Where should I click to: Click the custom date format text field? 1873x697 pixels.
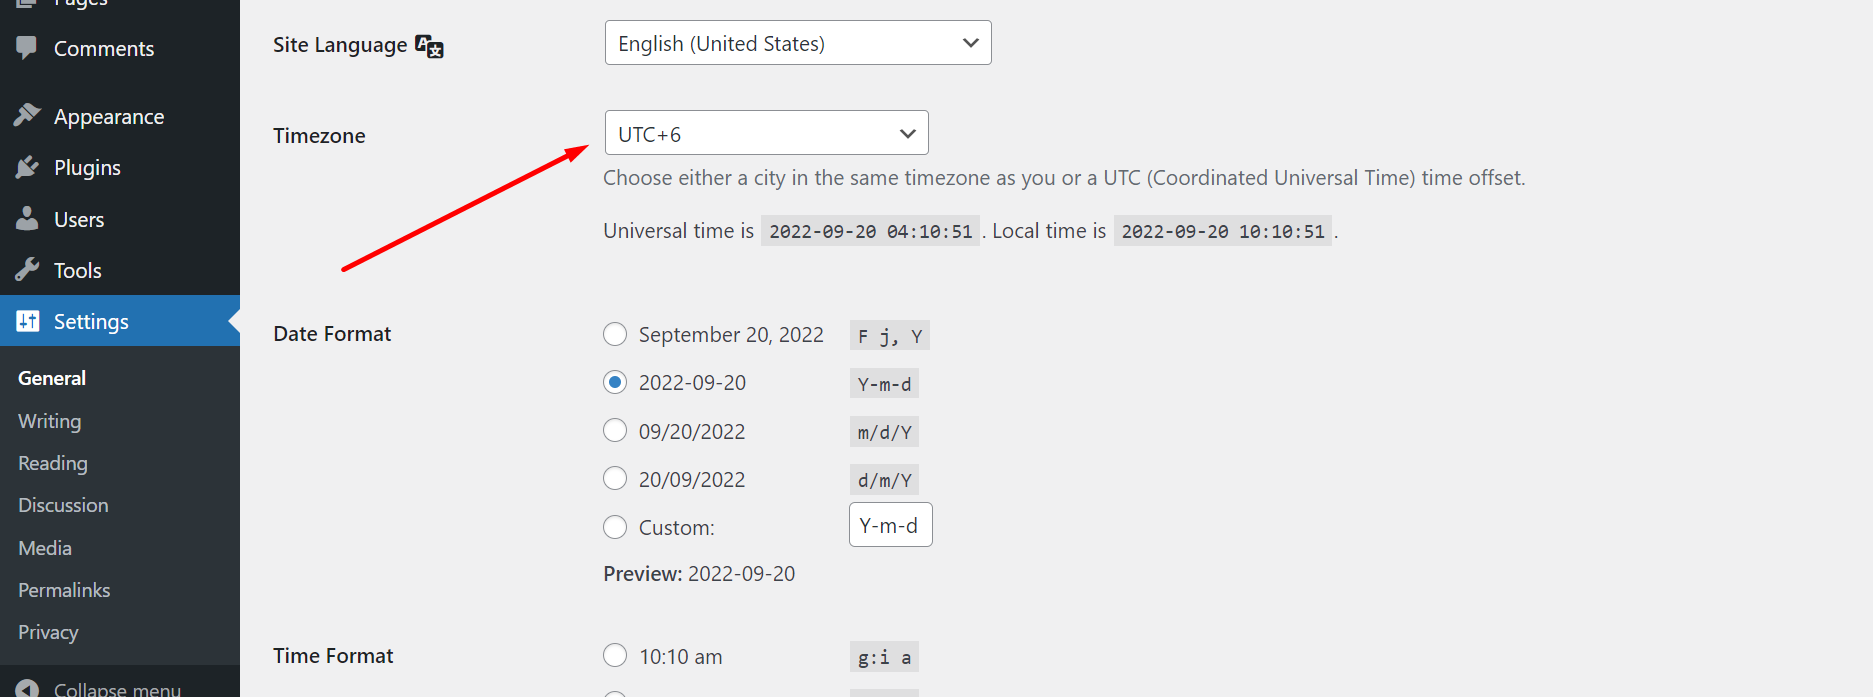pyautogui.click(x=890, y=525)
